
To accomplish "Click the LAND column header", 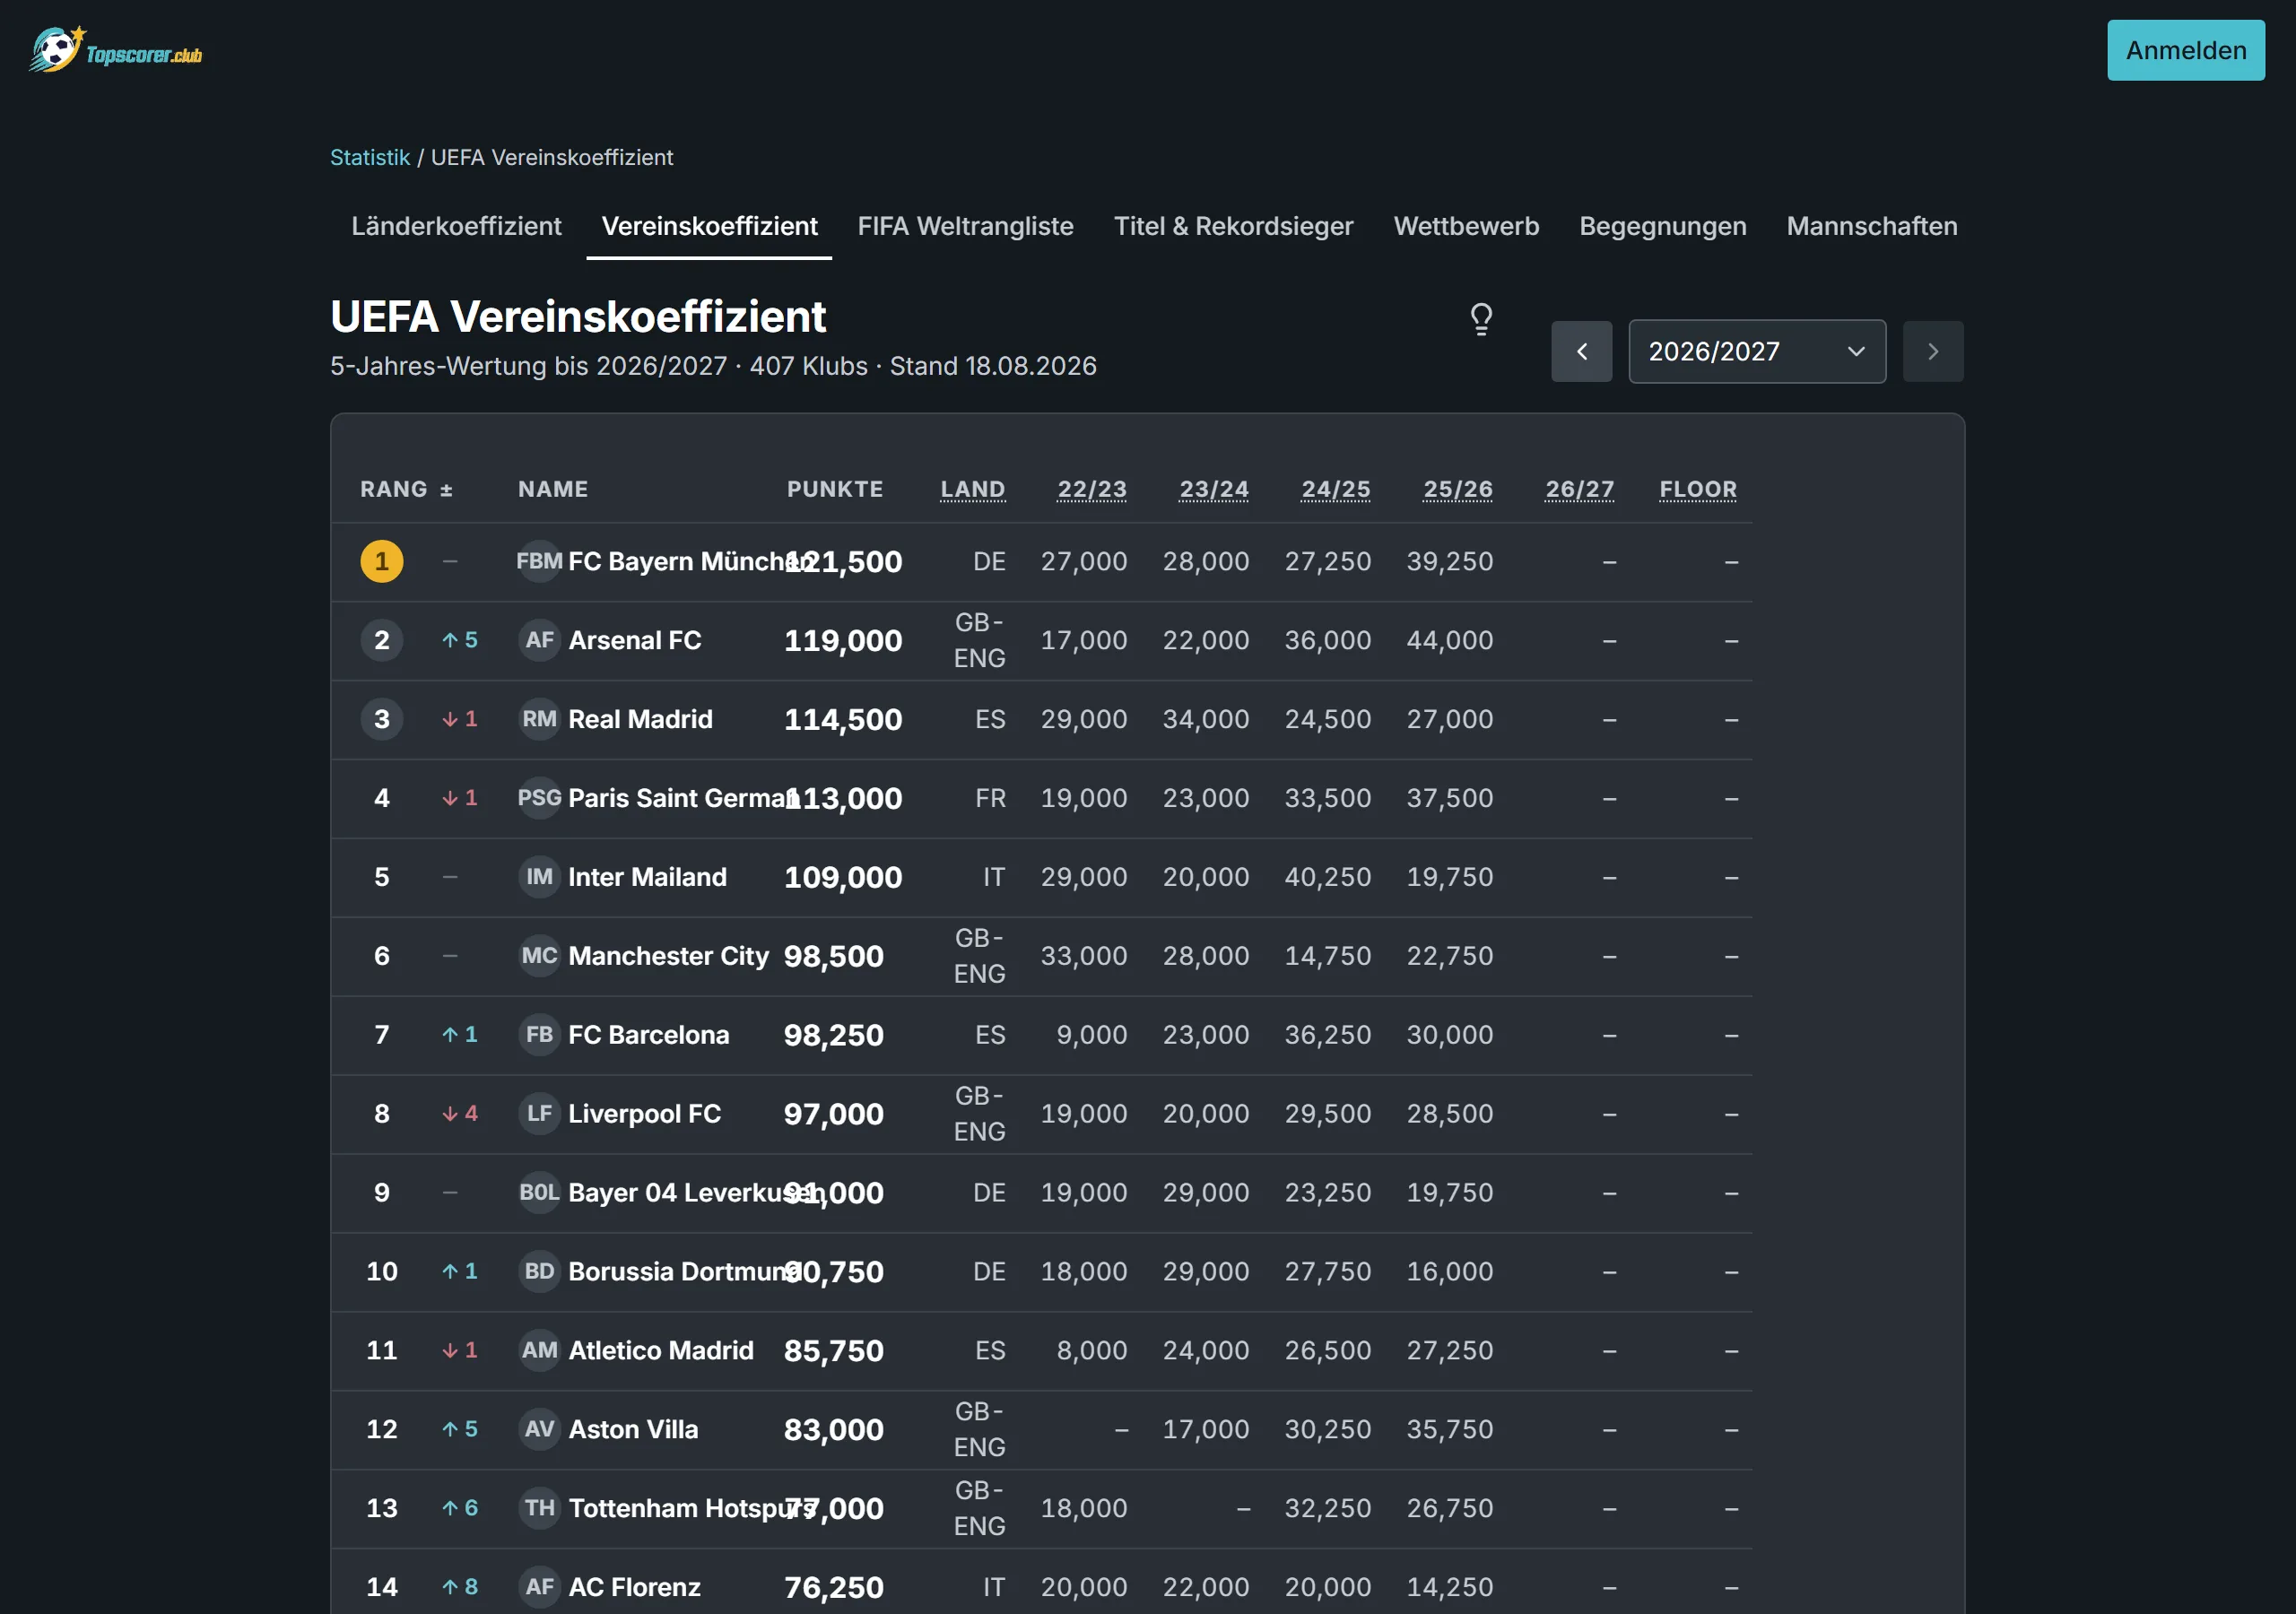I will tap(972, 489).
